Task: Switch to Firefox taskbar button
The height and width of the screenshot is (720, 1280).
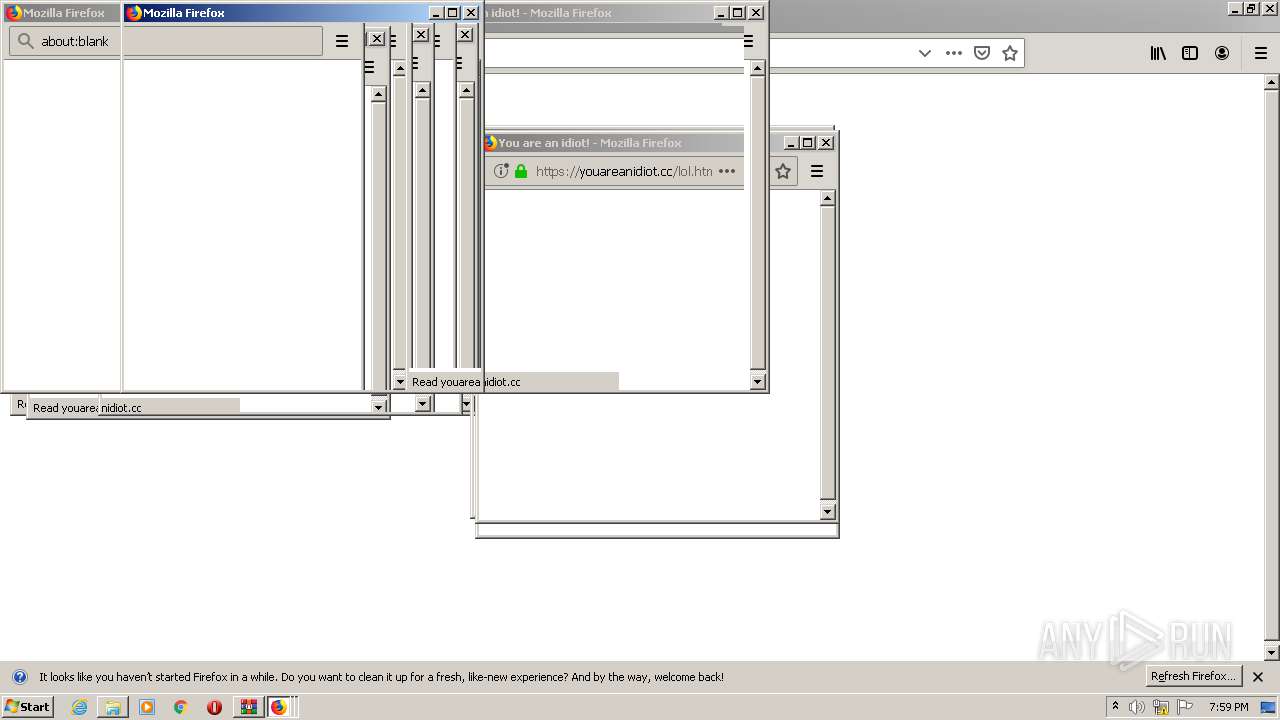Action: pos(279,707)
